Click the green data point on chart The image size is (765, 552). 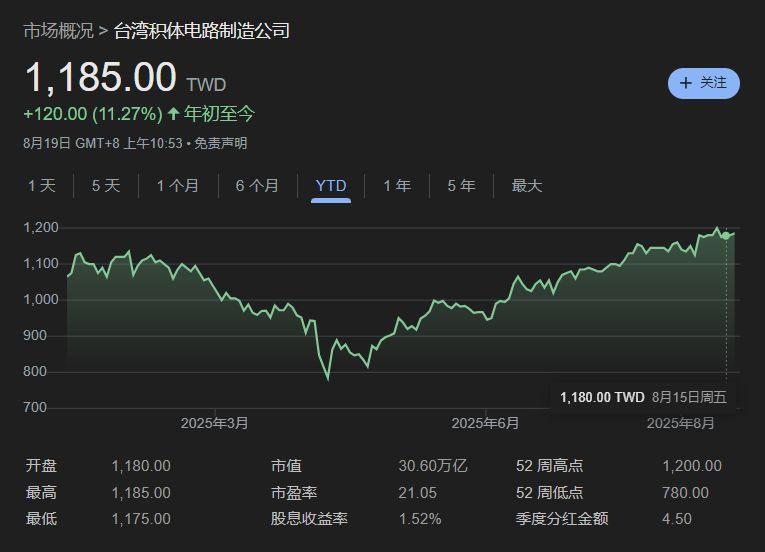[726, 236]
